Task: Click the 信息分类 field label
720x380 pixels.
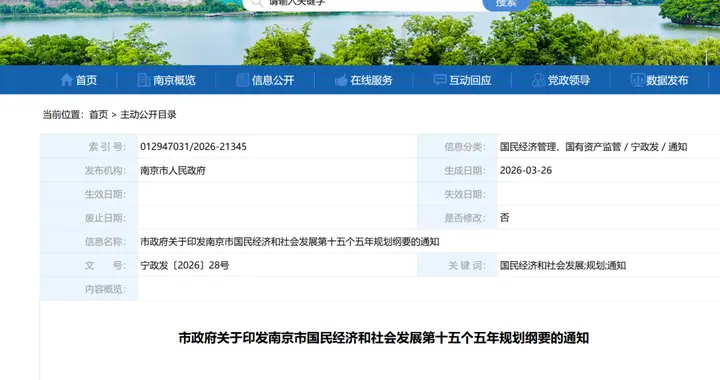Action: [x=465, y=147]
